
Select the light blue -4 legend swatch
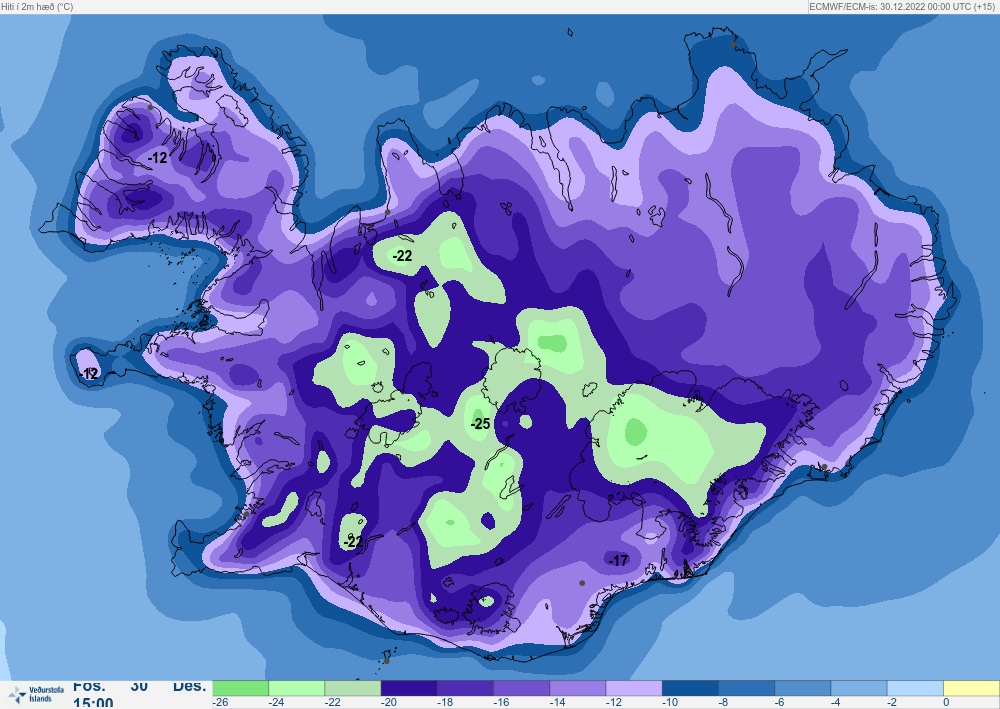858,688
